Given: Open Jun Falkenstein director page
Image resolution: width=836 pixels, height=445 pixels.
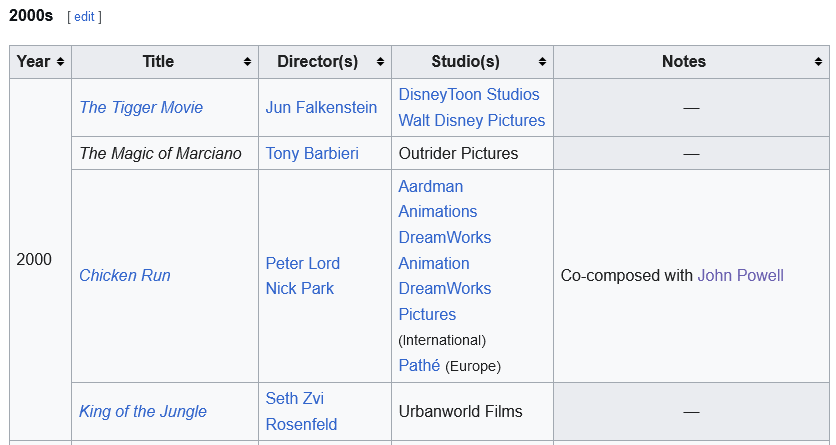Looking at the screenshot, I should pyautogui.click(x=321, y=108).
